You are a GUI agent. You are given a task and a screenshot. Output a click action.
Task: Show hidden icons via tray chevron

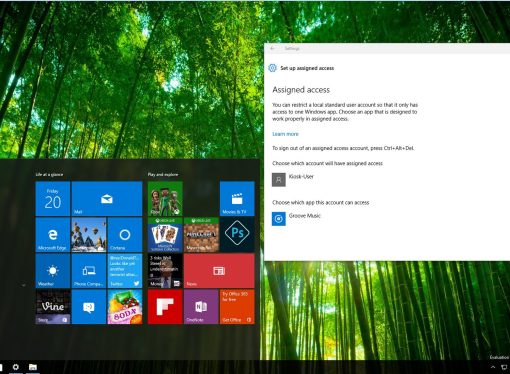click(x=493, y=367)
